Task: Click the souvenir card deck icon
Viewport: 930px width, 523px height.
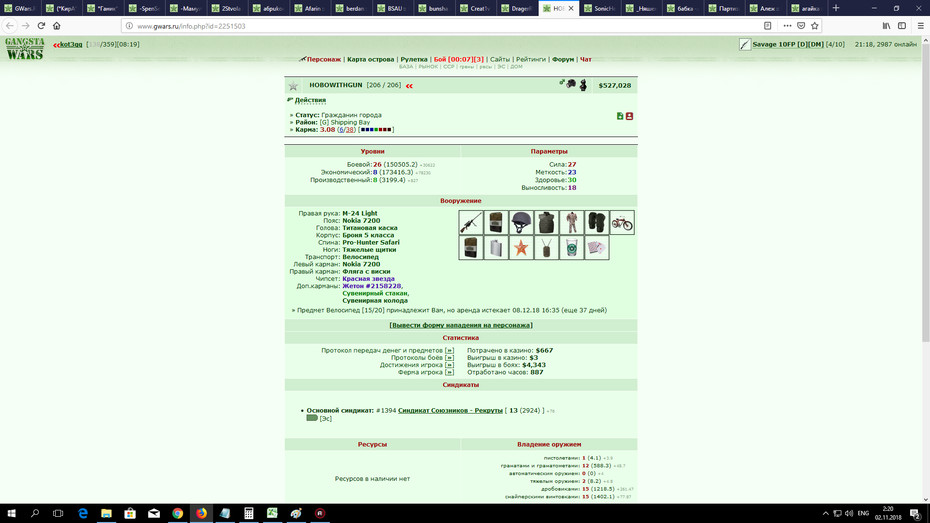Action: pos(597,248)
